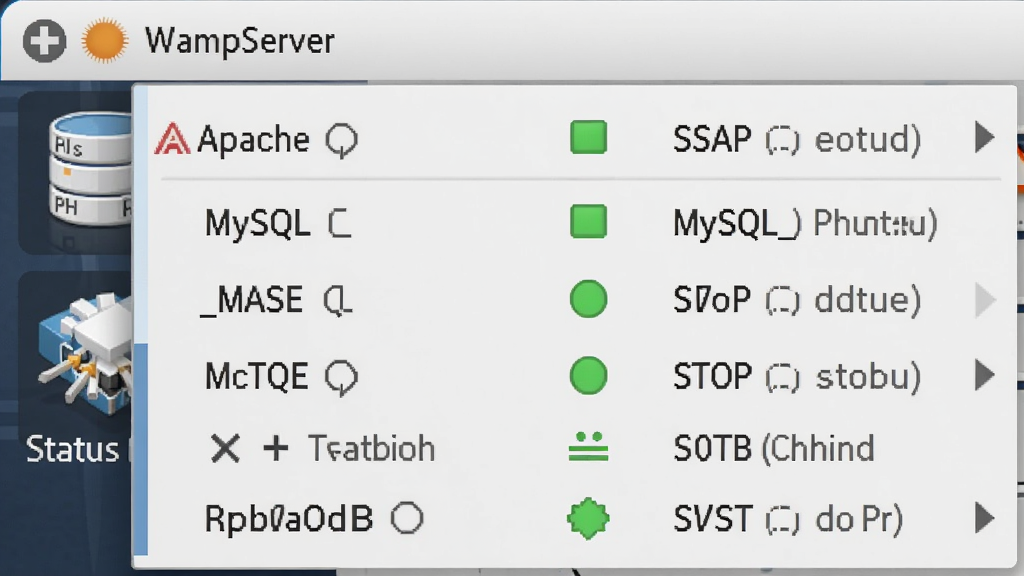Select the RpbOaOdB menu entry
Viewport: 1024px width, 576px height.
coord(289,519)
